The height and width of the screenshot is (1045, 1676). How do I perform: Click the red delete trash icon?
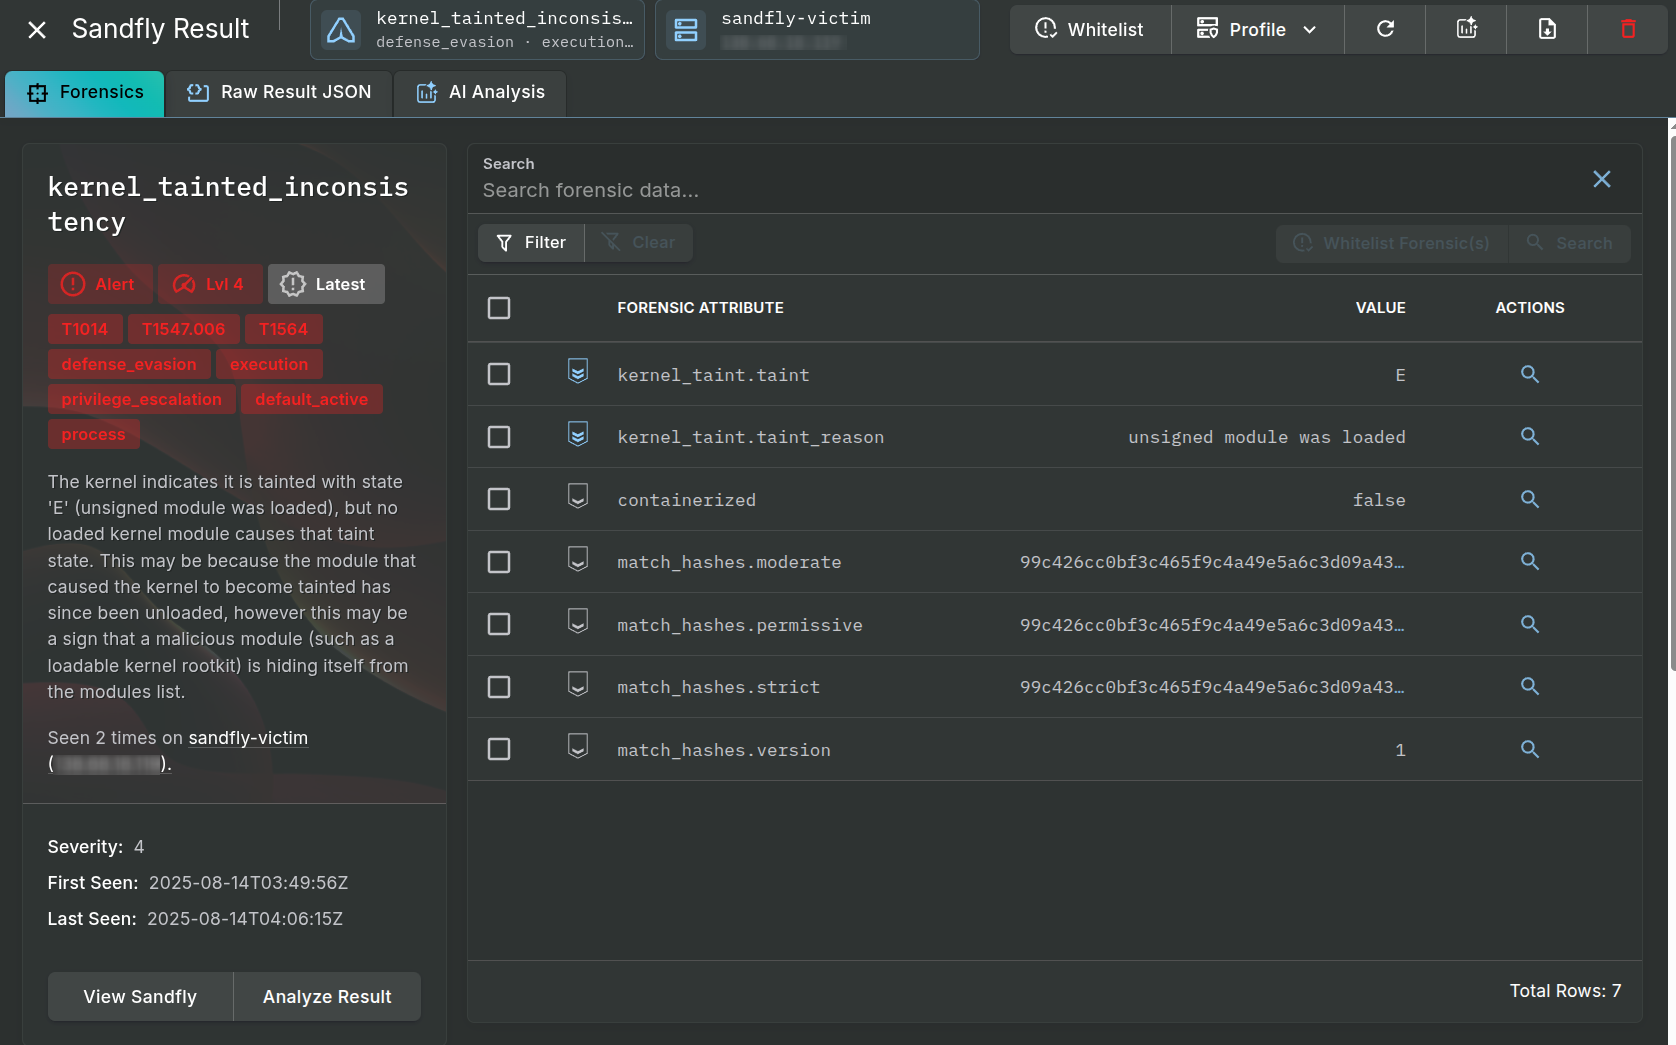click(x=1628, y=29)
